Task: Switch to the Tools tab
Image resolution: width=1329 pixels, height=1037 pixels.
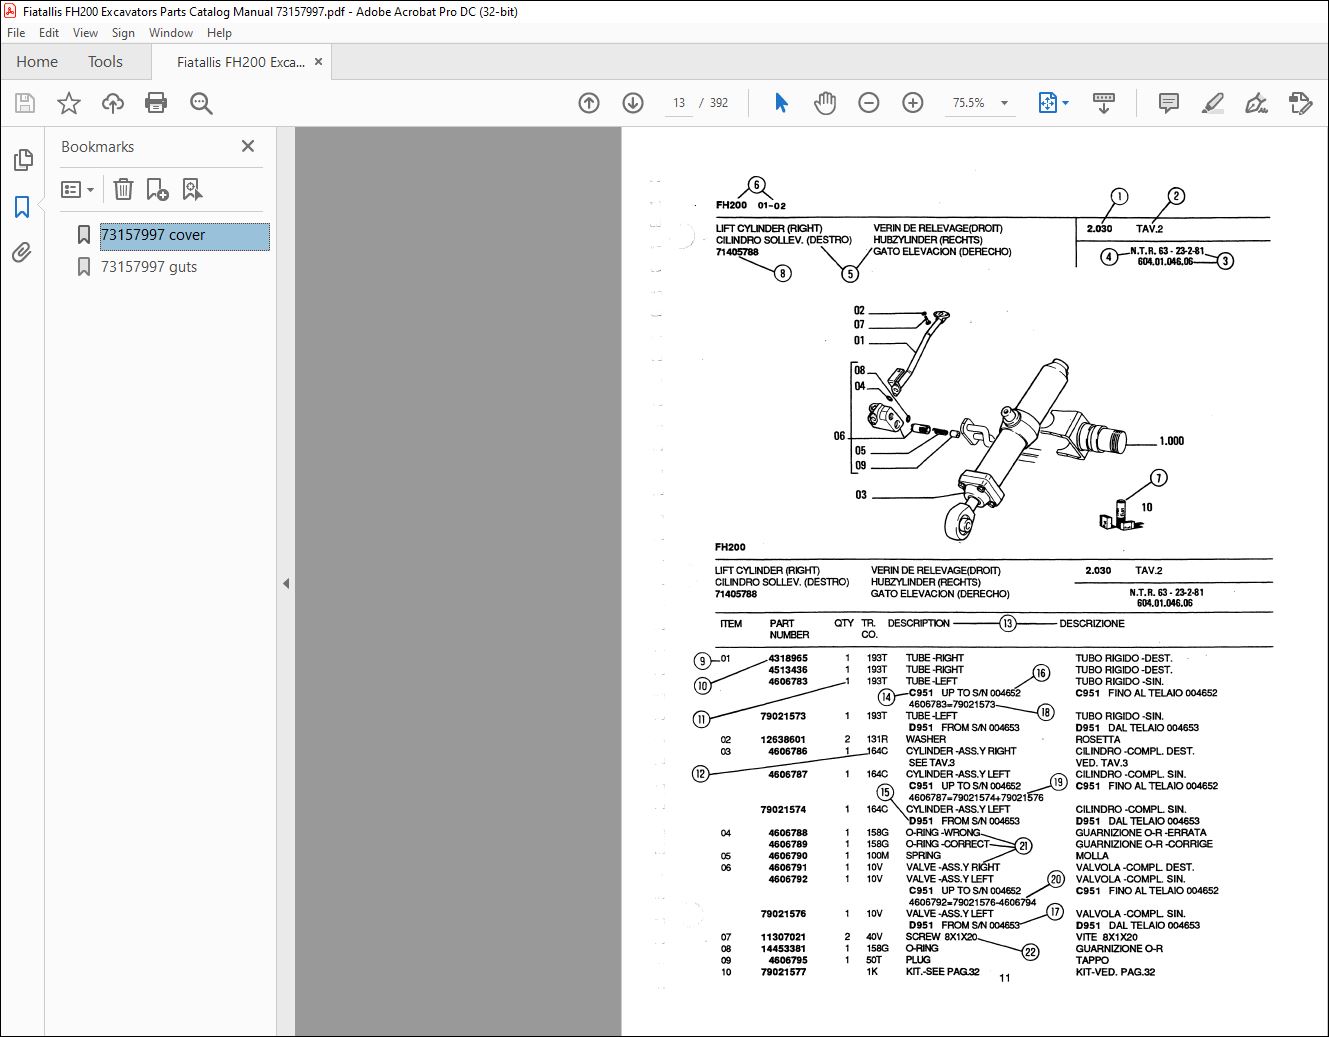Action: (105, 62)
